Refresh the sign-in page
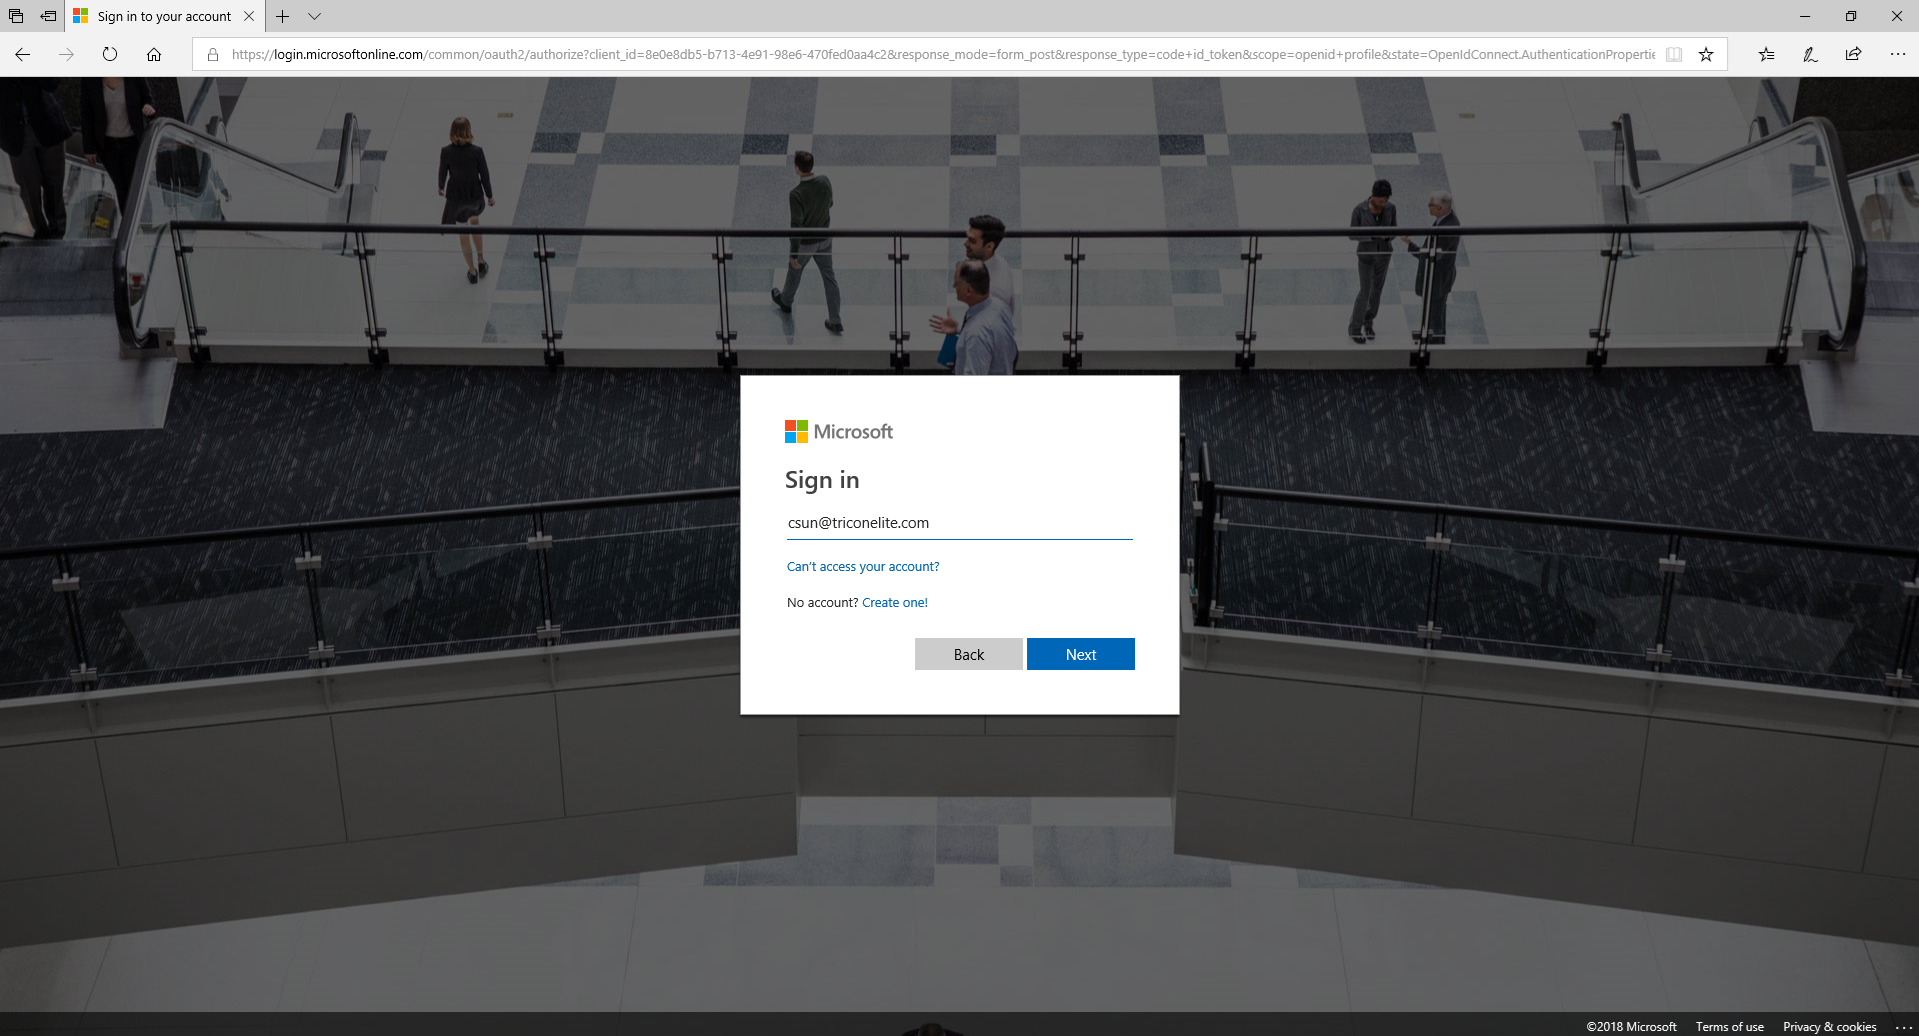The width and height of the screenshot is (1919, 1036). (x=110, y=54)
